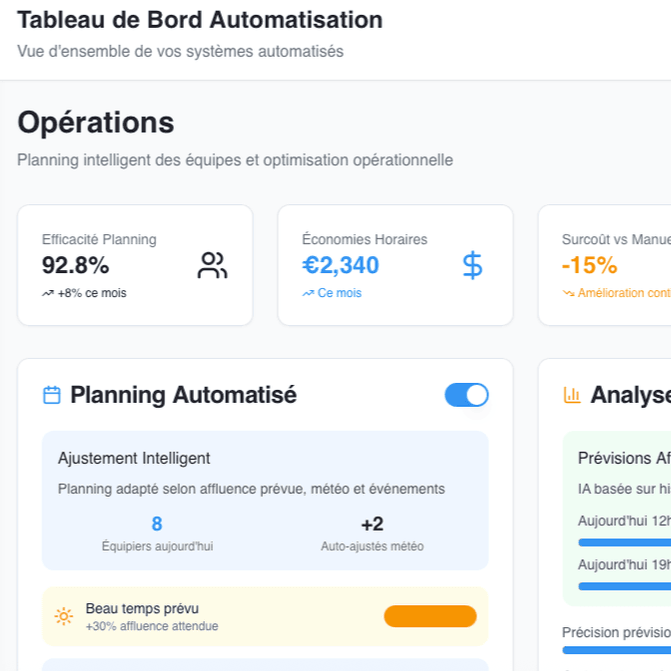Click the bar chart icon beside Analyse
This screenshot has height=671, width=671.
pyautogui.click(x=572, y=395)
